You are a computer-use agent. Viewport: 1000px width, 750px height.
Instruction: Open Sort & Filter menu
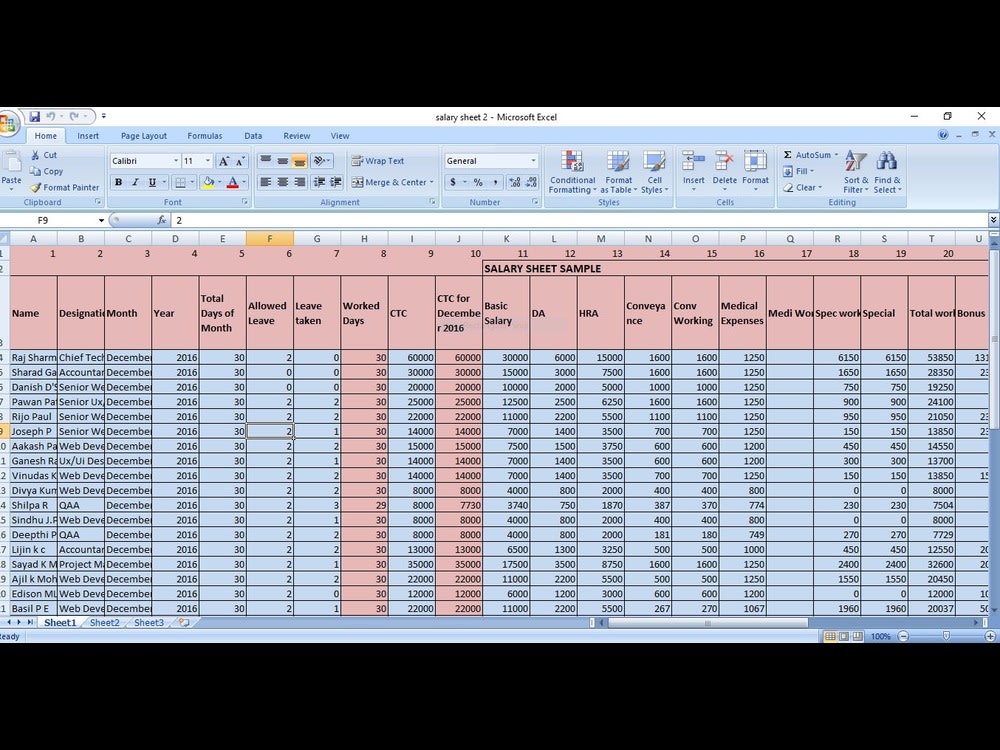point(856,172)
